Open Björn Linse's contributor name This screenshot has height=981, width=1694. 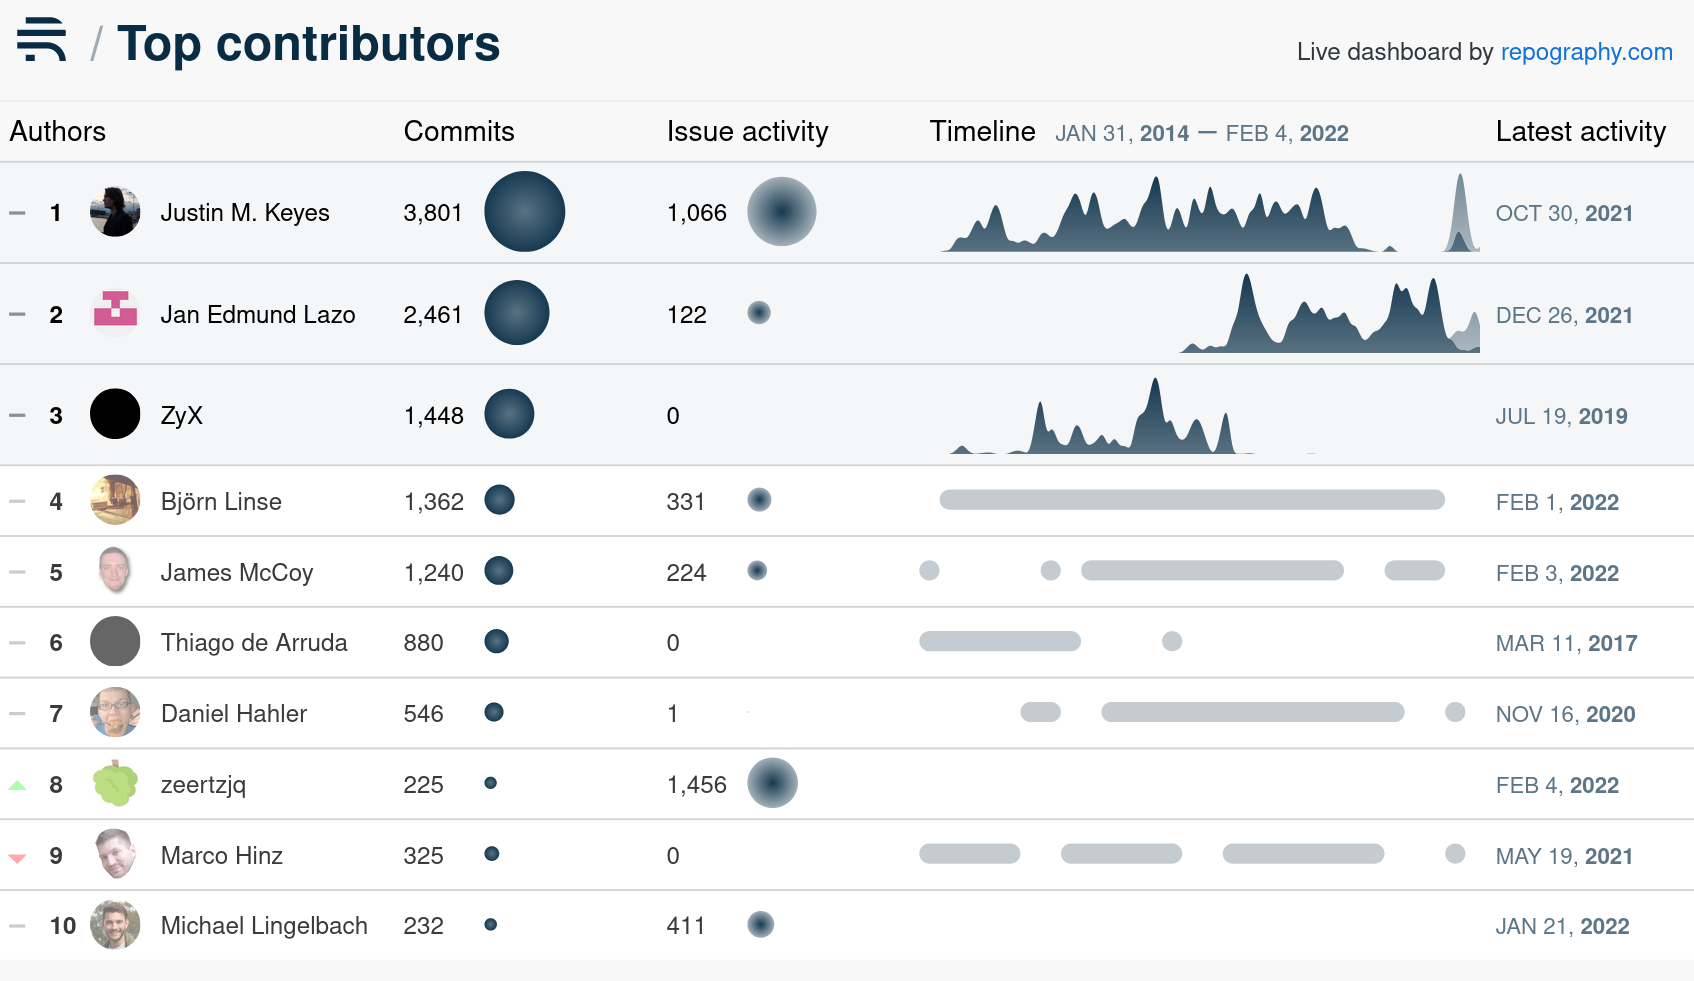(x=221, y=502)
